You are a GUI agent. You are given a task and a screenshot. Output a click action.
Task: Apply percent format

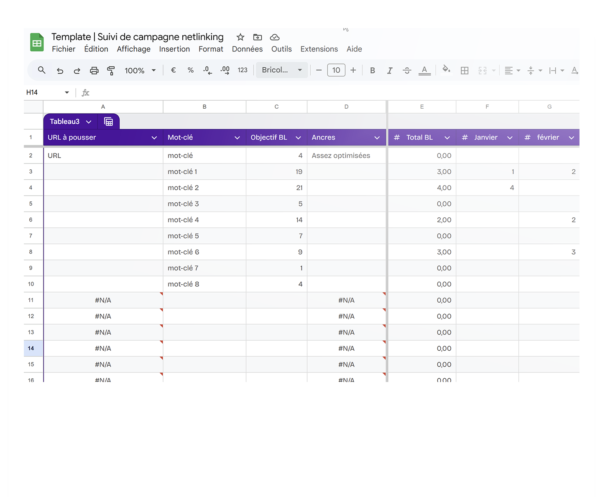coord(190,71)
